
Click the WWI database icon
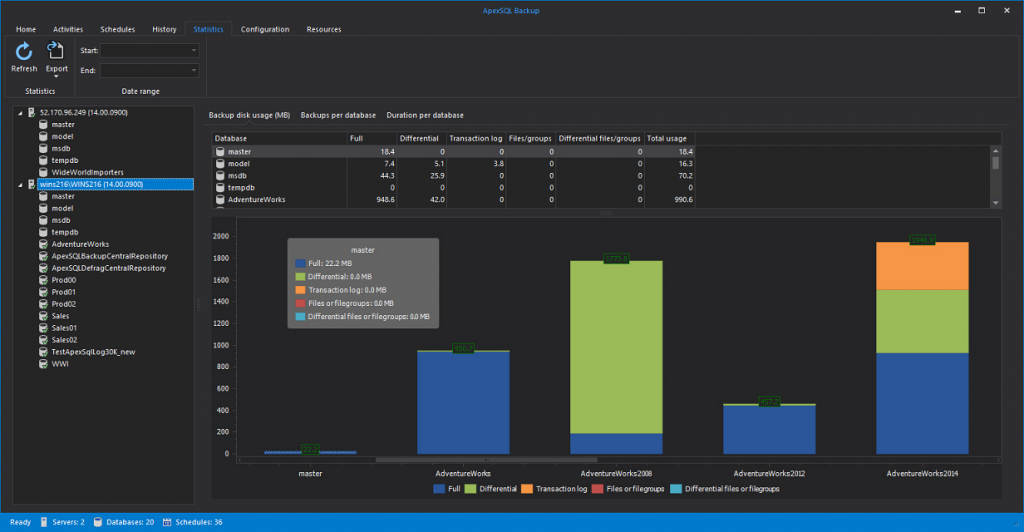[43, 364]
